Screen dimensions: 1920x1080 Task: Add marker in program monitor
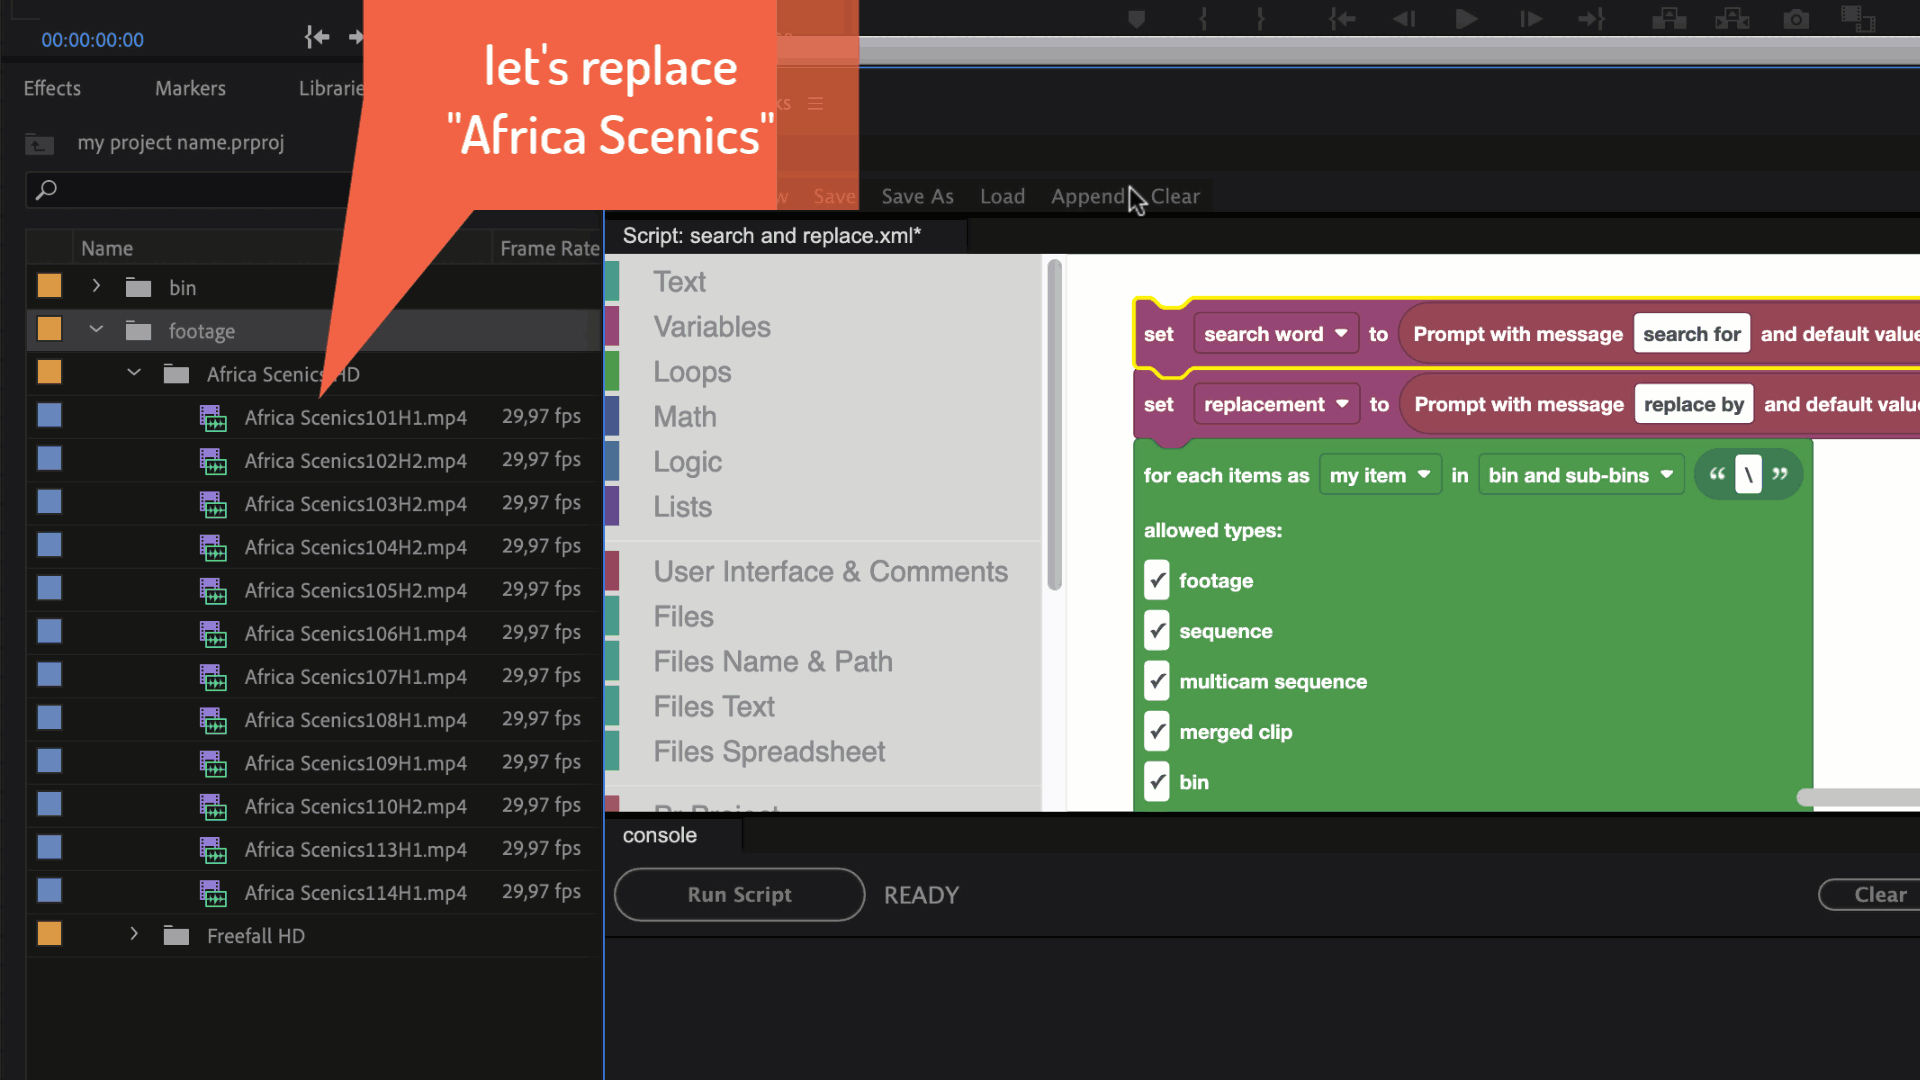pos(1136,19)
